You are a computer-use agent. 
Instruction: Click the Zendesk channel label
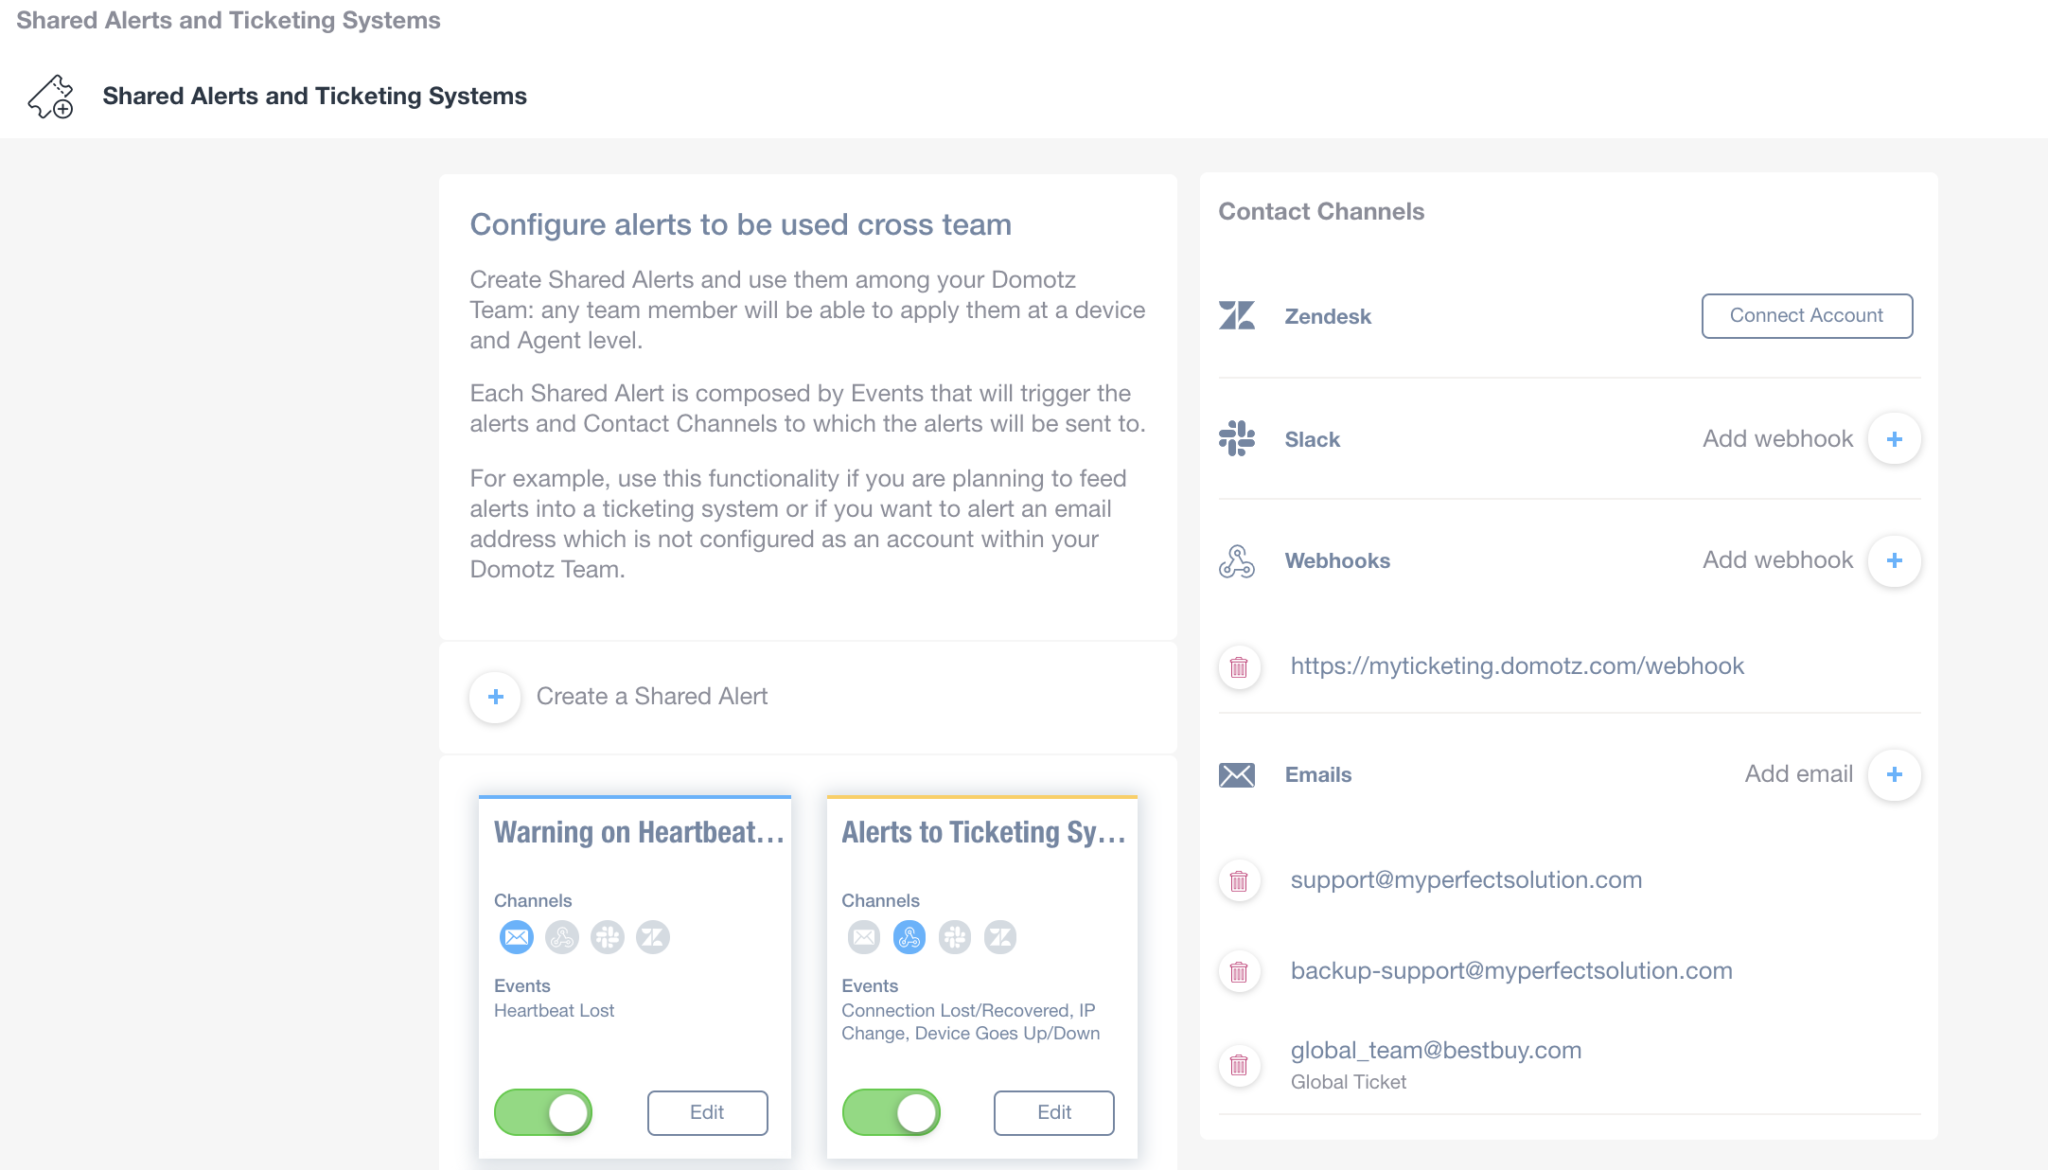tap(1328, 316)
